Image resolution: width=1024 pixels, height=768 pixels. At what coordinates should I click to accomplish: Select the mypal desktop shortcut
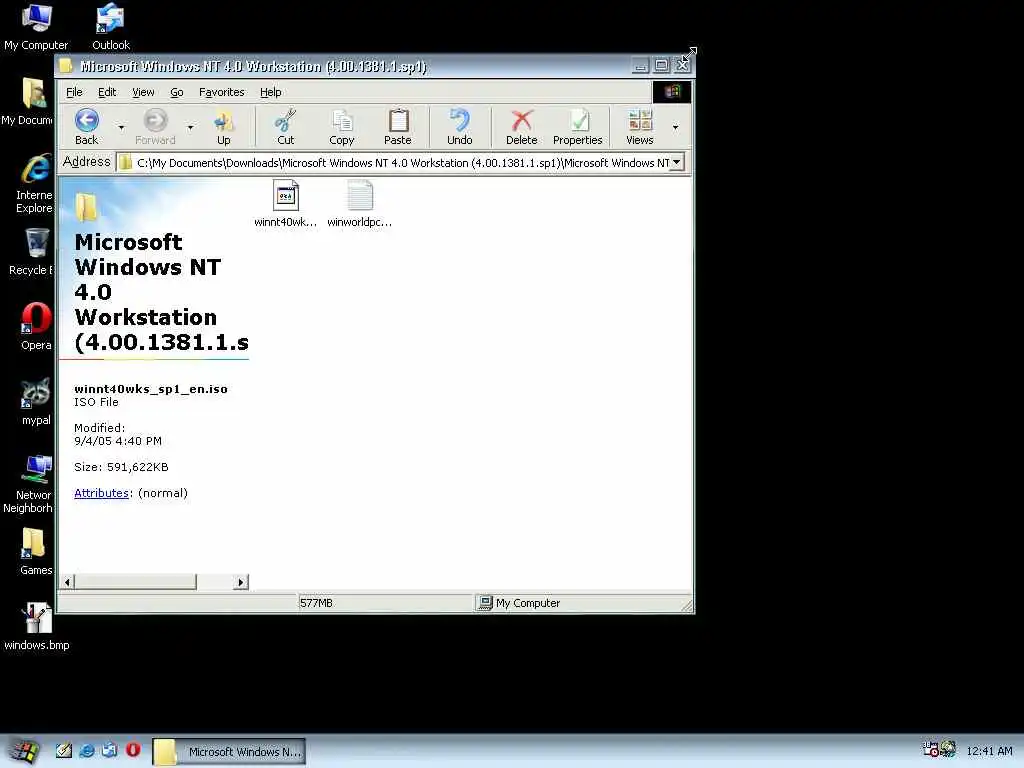tap(36, 402)
